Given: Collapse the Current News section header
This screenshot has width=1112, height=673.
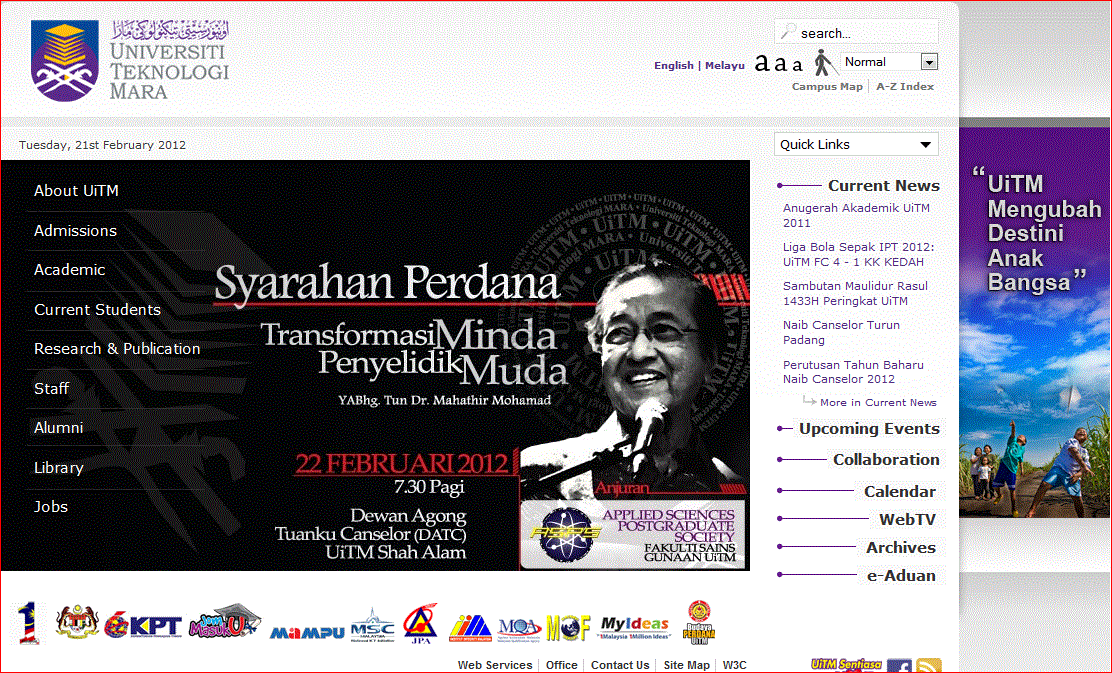Looking at the screenshot, I should tap(884, 185).
